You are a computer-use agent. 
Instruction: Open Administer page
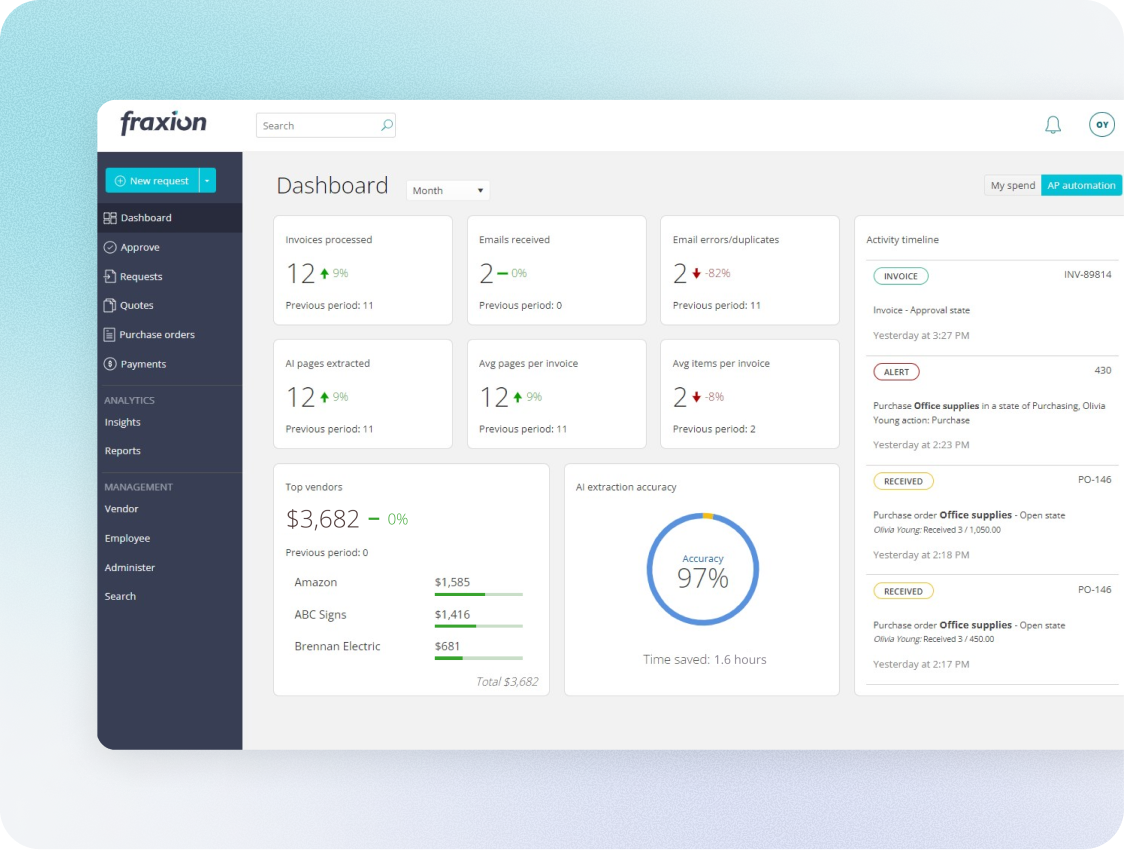coord(129,568)
